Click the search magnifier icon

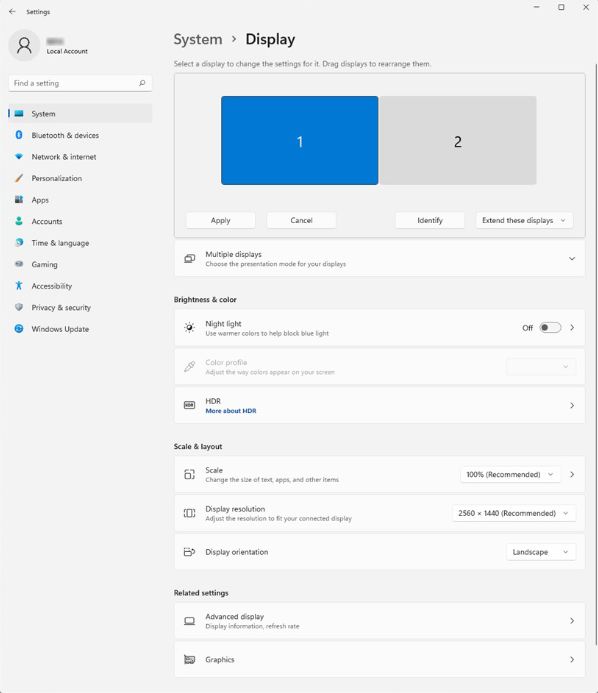pyautogui.click(x=142, y=83)
